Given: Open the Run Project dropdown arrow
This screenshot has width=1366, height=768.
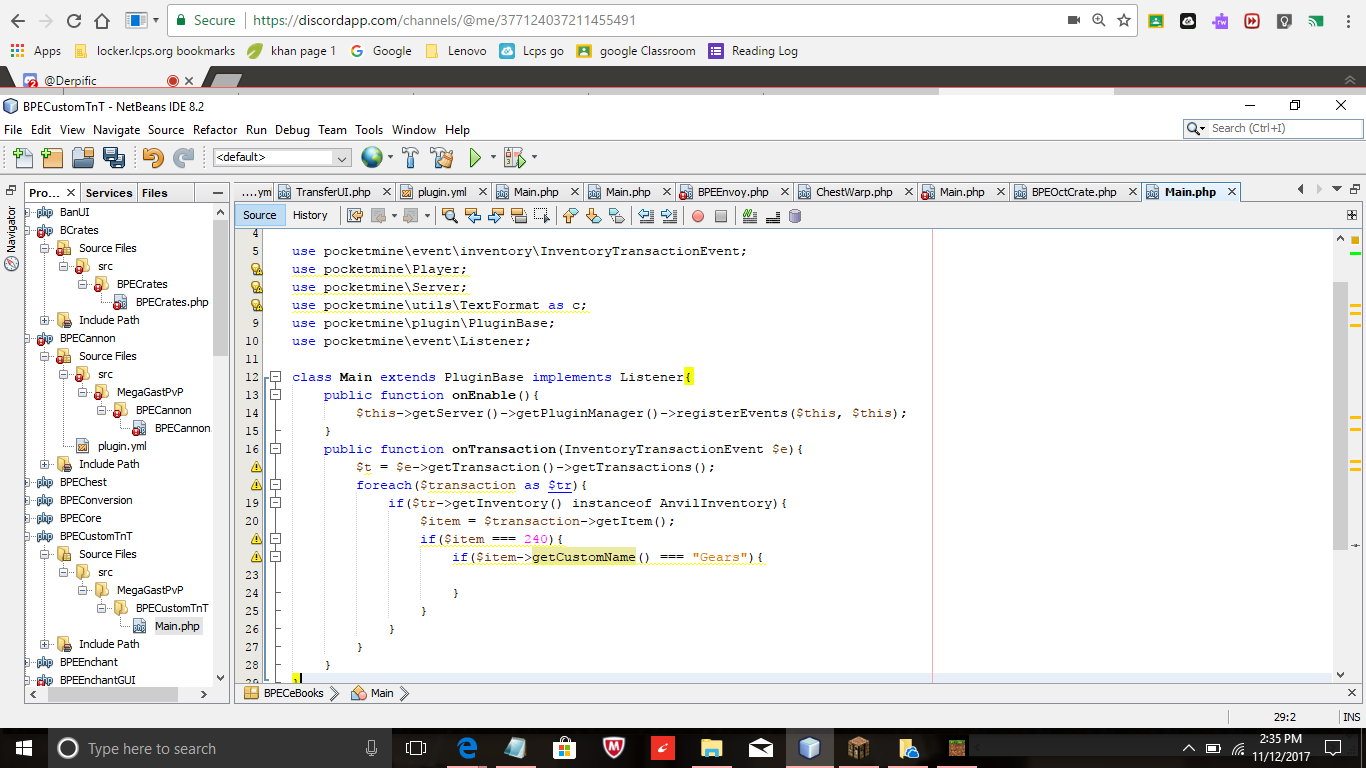Looking at the screenshot, I should (492, 157).
